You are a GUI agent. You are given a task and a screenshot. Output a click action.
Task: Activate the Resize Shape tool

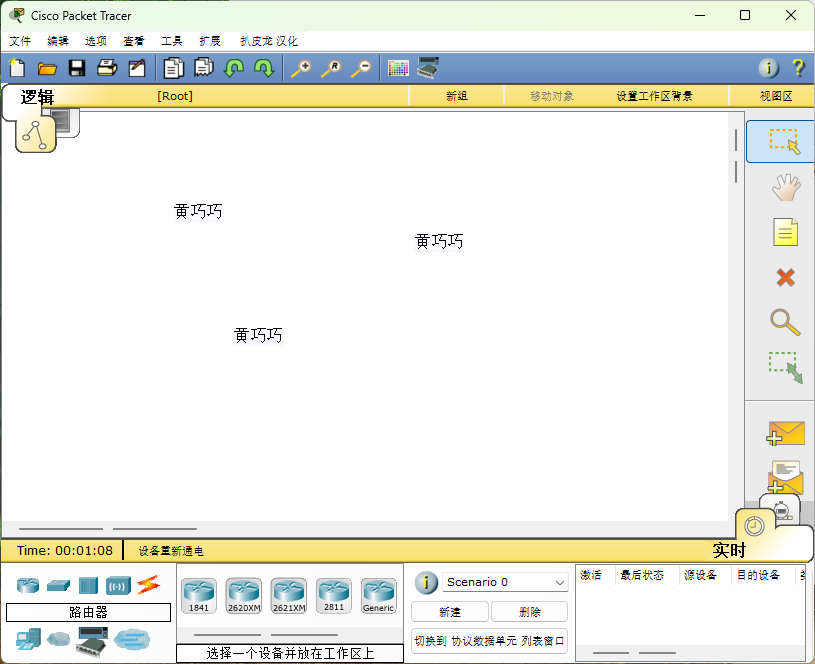tap(786, 368)
